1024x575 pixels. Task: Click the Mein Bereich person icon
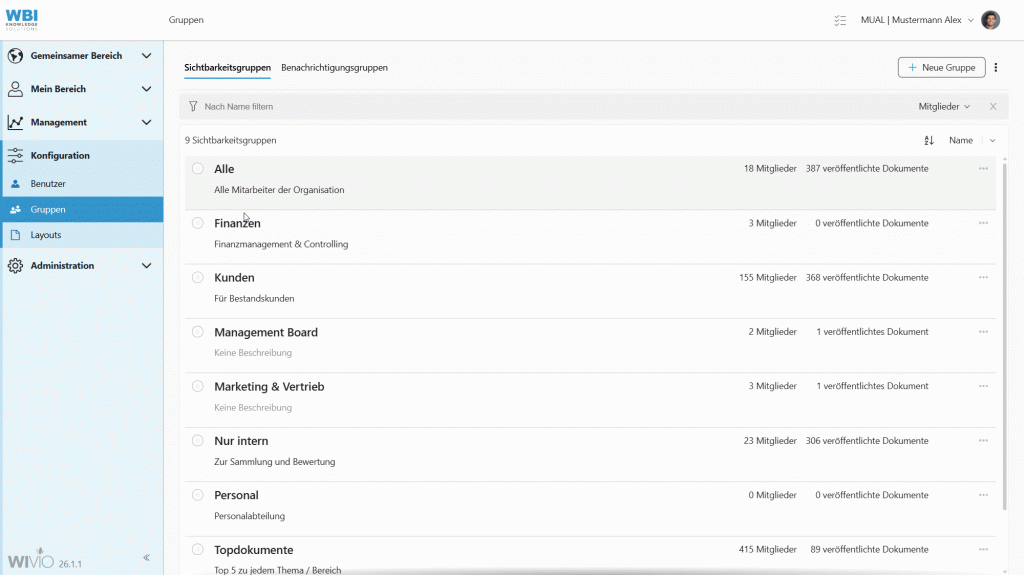[15, 89]
